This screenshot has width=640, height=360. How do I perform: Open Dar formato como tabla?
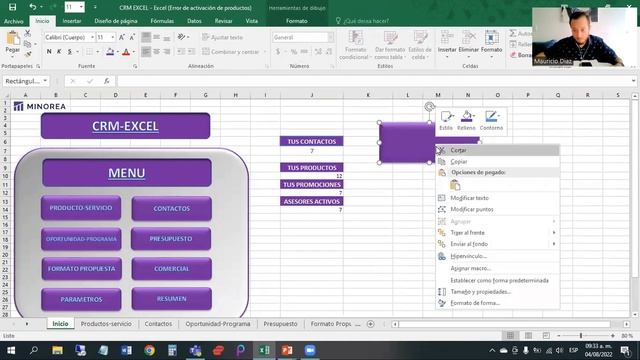click(x=390, y=45)
